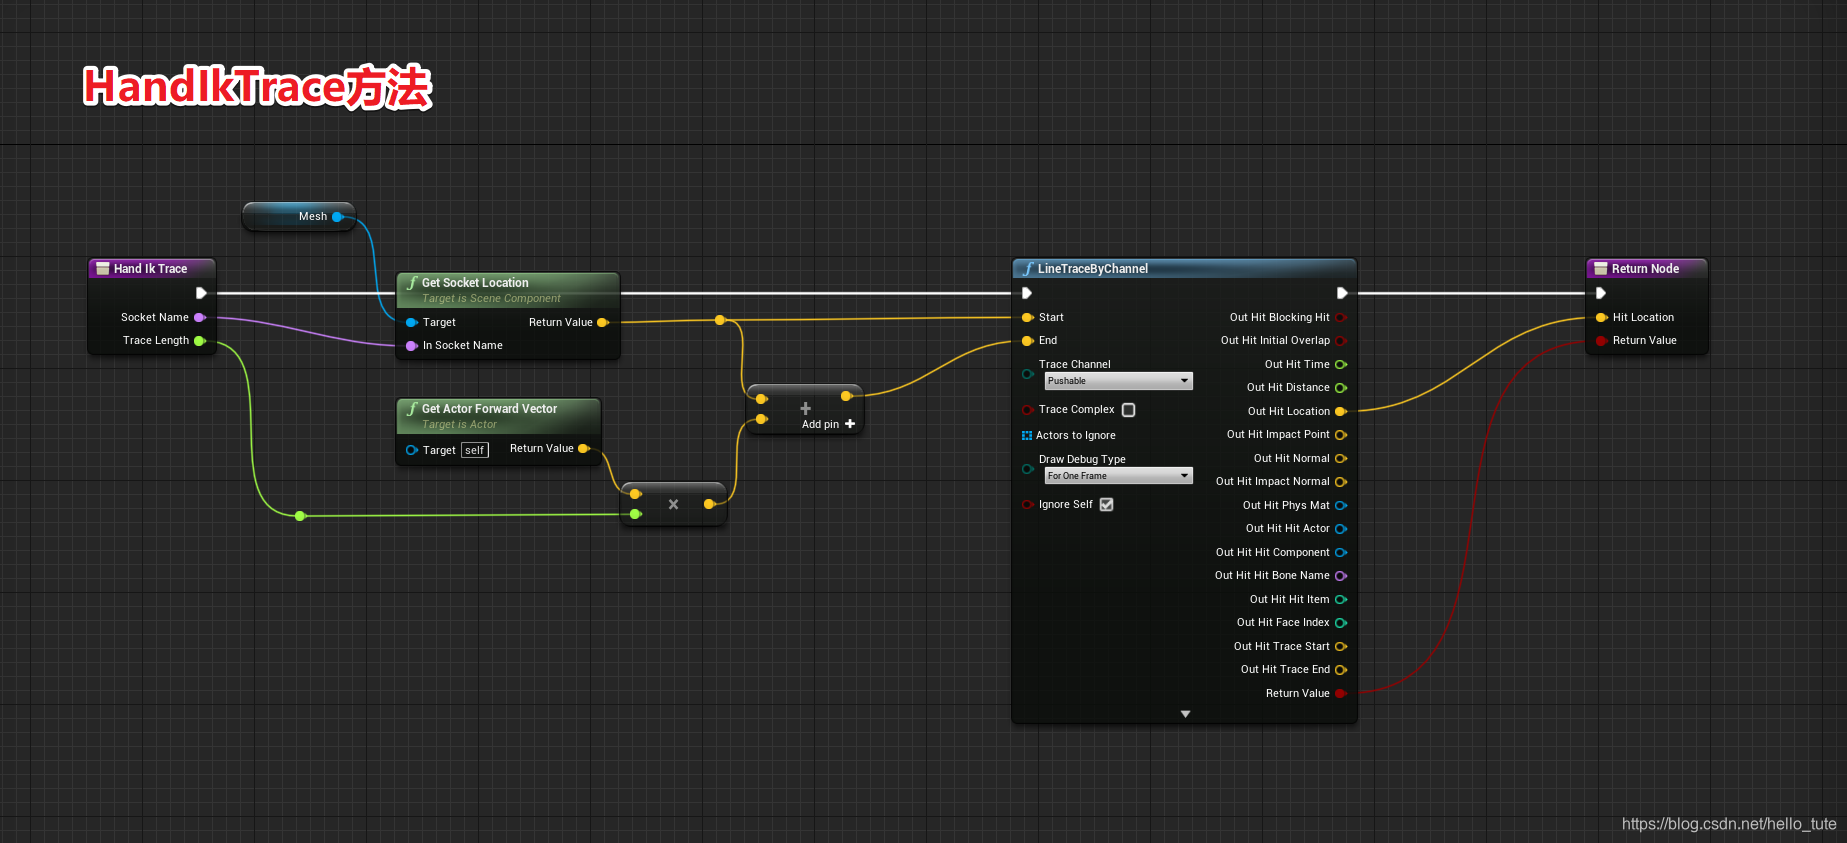Click the Start vector input pin

coord(1027,317)
